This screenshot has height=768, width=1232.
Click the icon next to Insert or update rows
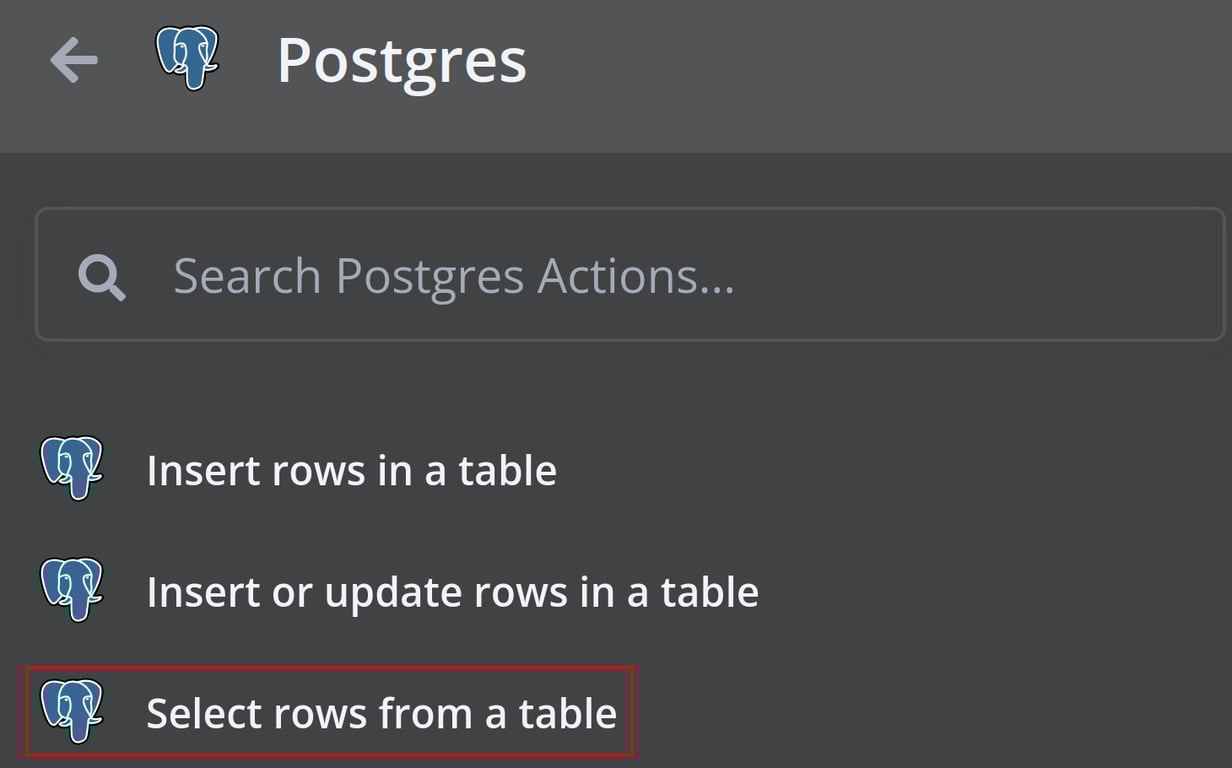click(x=72, y=591)
